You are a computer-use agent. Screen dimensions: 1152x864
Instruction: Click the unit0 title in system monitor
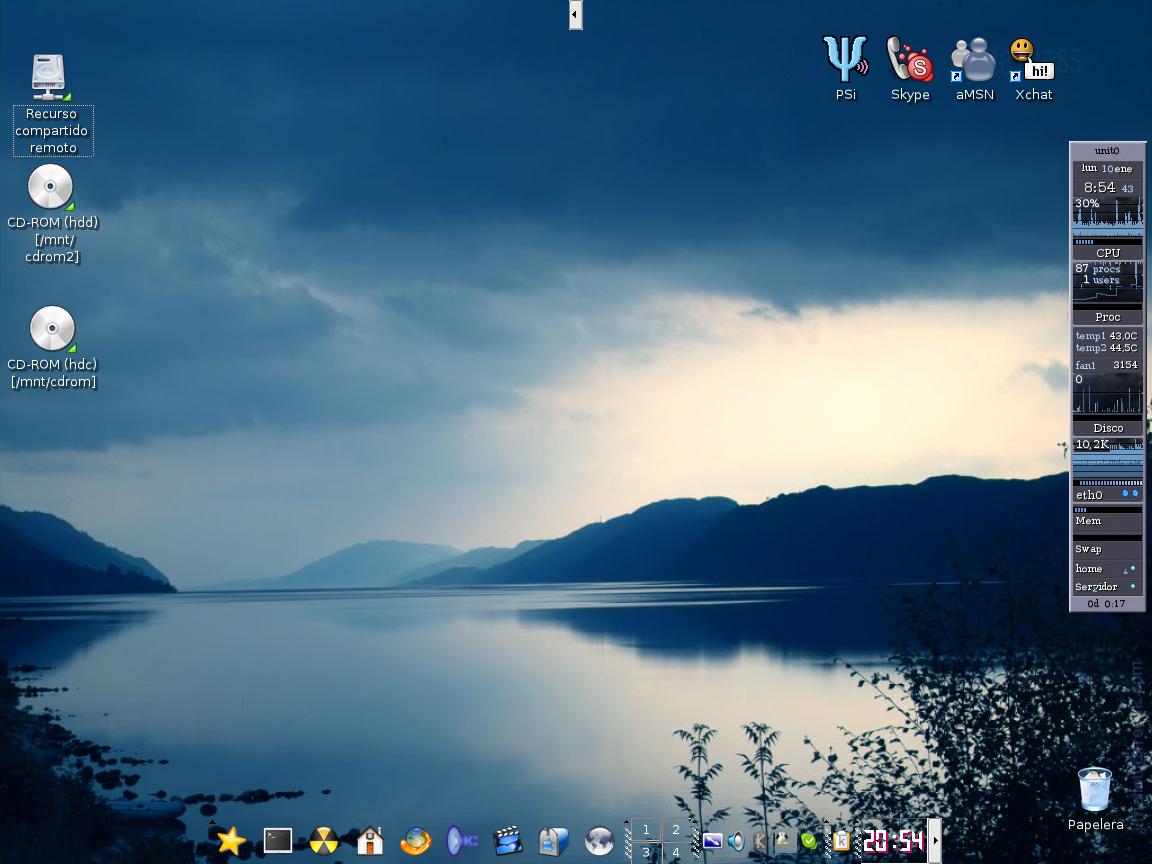[1106, 151]
